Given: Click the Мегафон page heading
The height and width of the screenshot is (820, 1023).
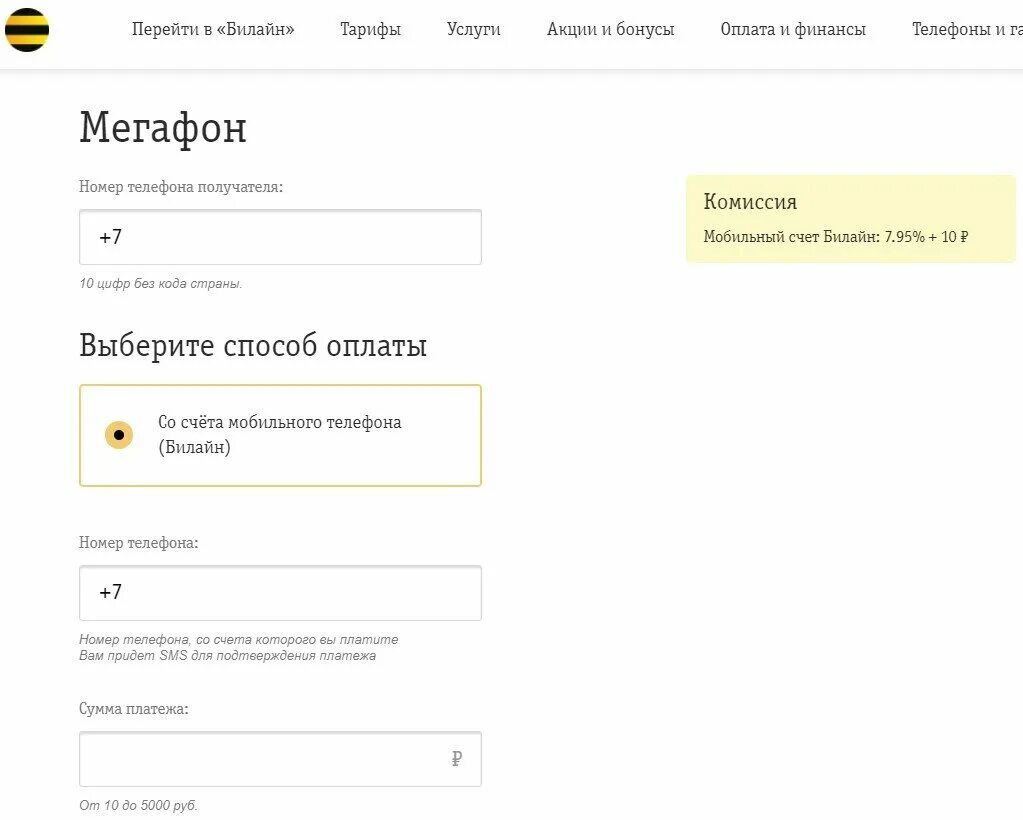Looking at the screenshot, I should tap(162, 127).
